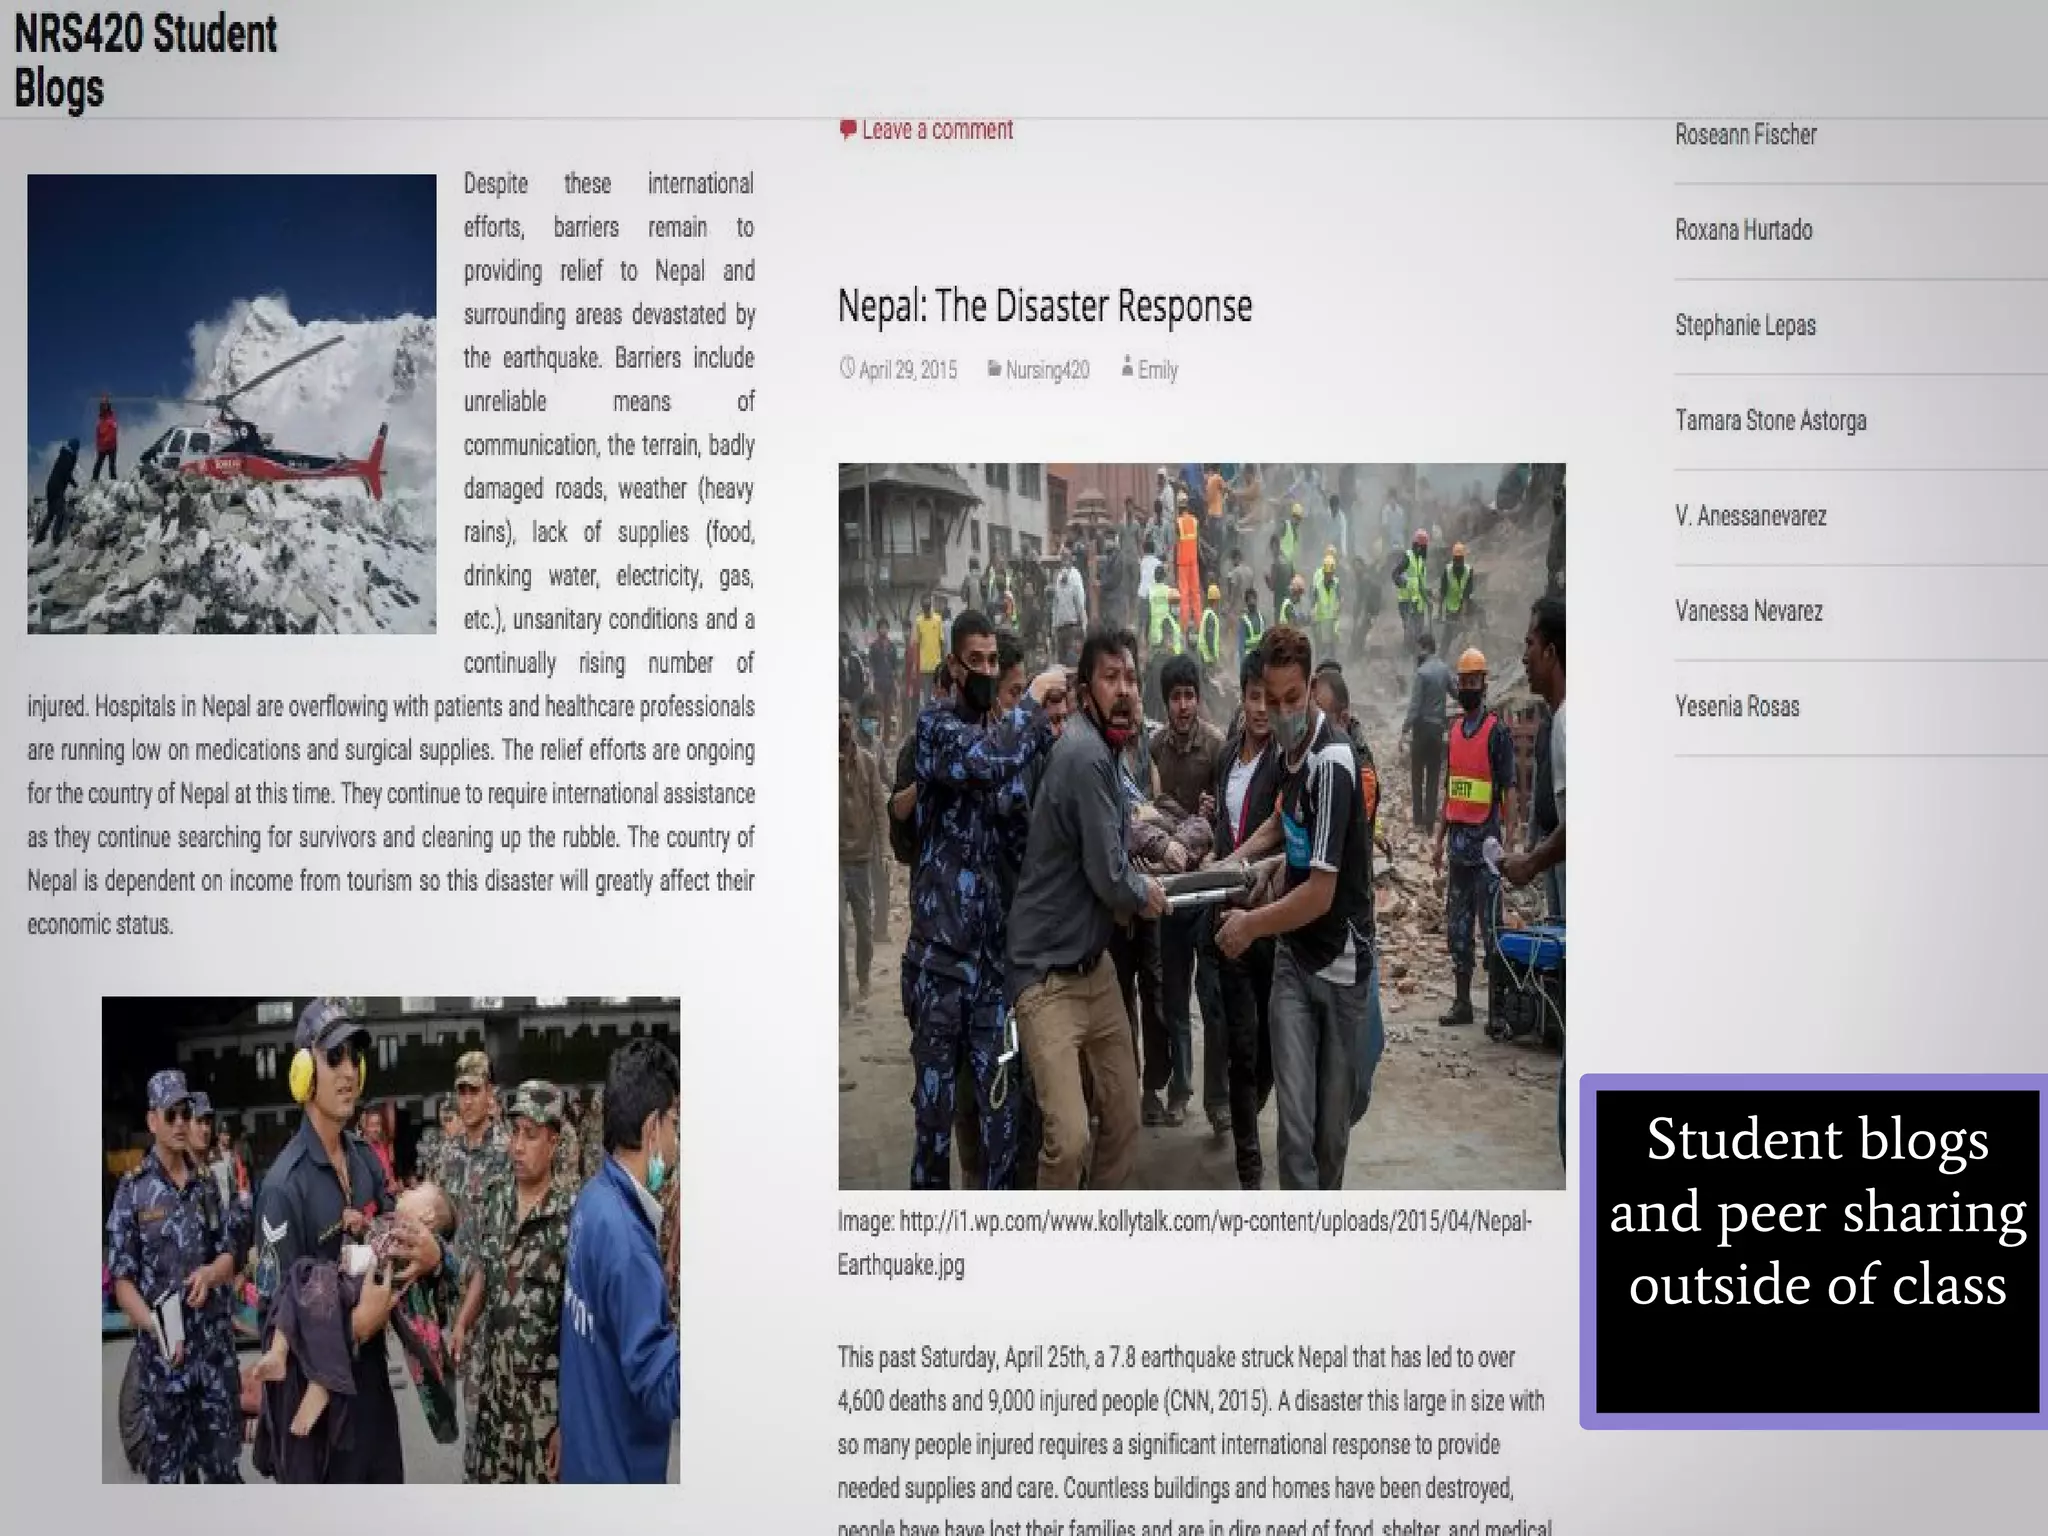This screenshot has height=1536, width=2048.
Task: Click the soldiers carrying a child photo
Action: pyautogui.click(x=390, y=1239)
